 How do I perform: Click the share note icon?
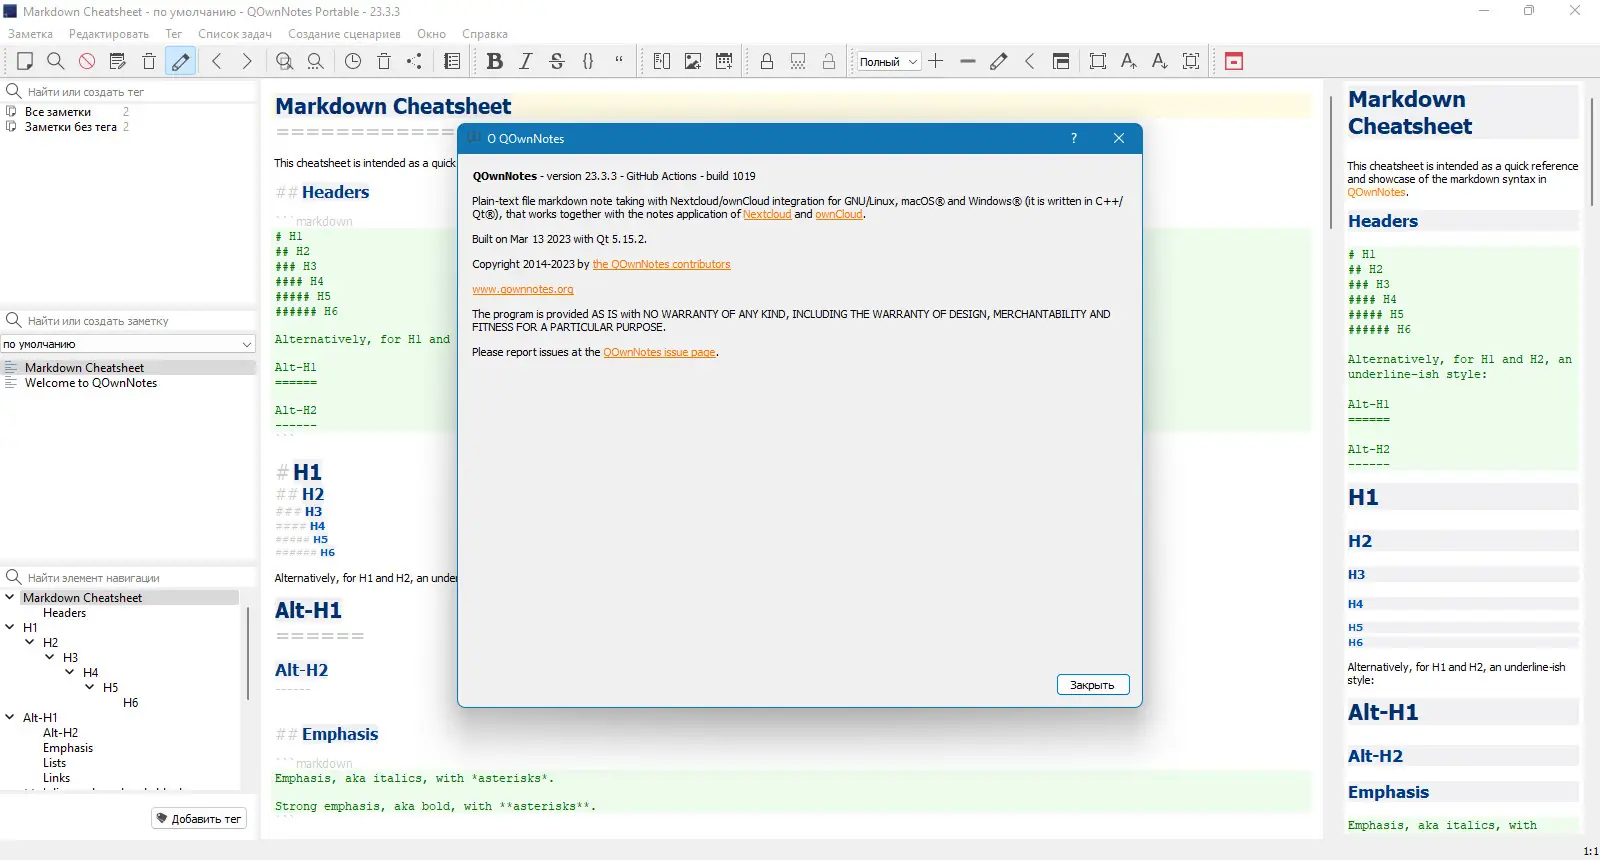pos(414,61)
